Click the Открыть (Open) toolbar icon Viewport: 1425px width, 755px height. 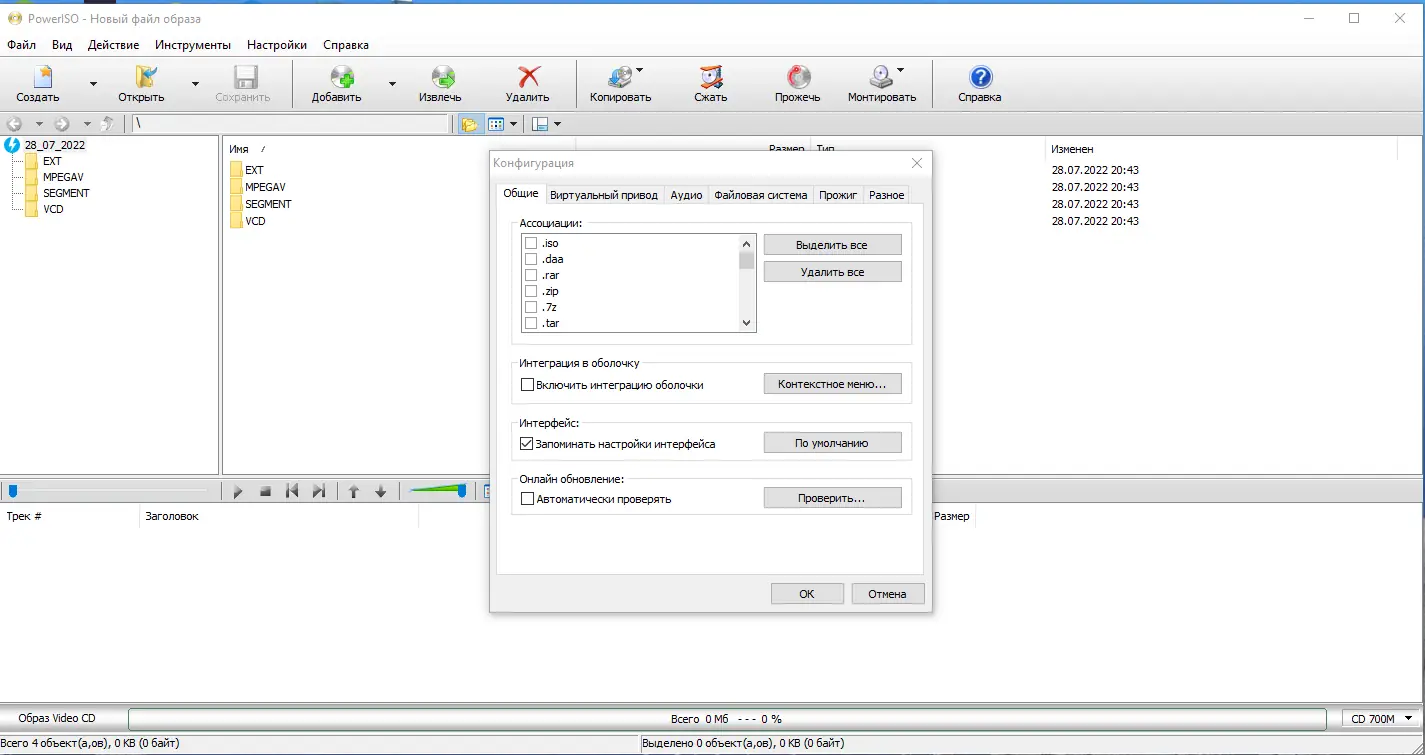[144, 78]
